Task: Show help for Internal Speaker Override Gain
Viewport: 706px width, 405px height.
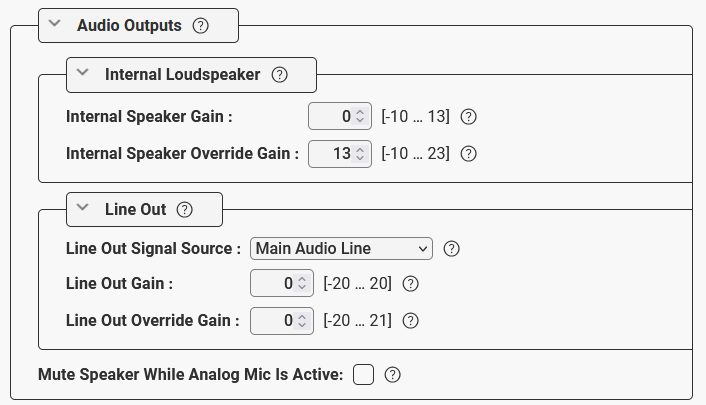Action: [x=467, y=154]
